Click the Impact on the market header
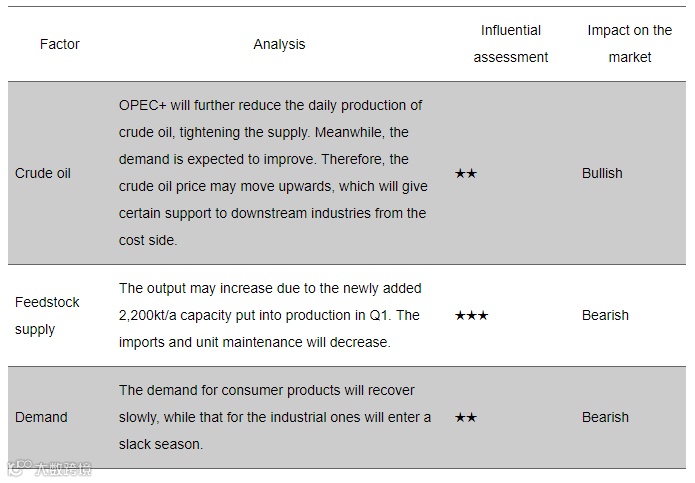 [x=629, y=44]
